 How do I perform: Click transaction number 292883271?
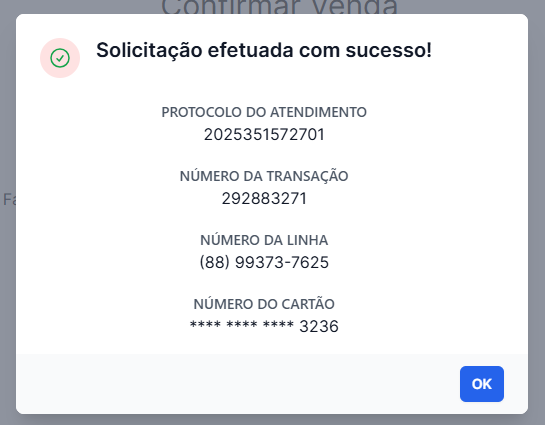pos(264,198)
